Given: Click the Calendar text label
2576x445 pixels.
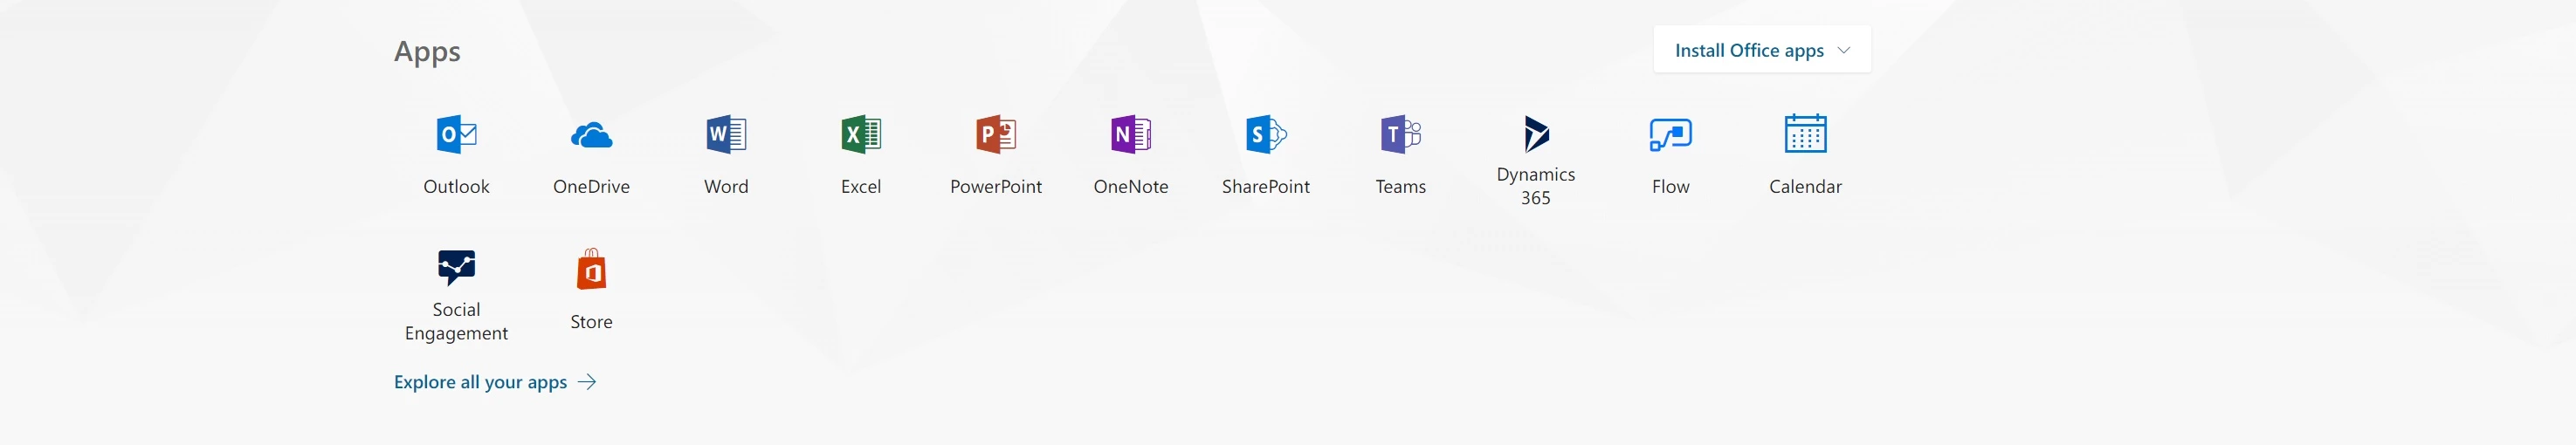Looking at the screenshot, I should tap(1806, 187).
